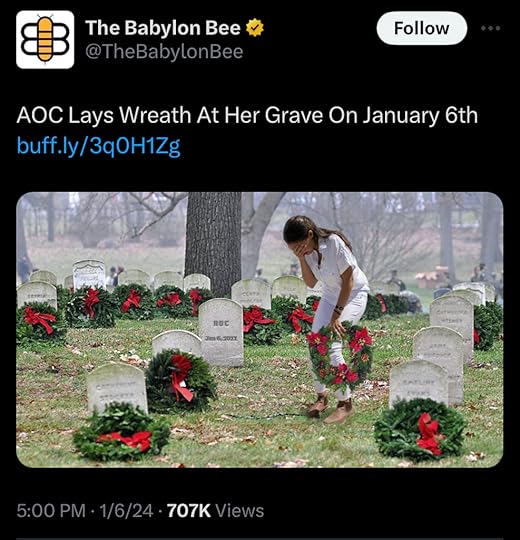Viewport: 520px width, 540px height.
Task: Visit the @TheBabylonBee handle link
Action: (164, 52)
